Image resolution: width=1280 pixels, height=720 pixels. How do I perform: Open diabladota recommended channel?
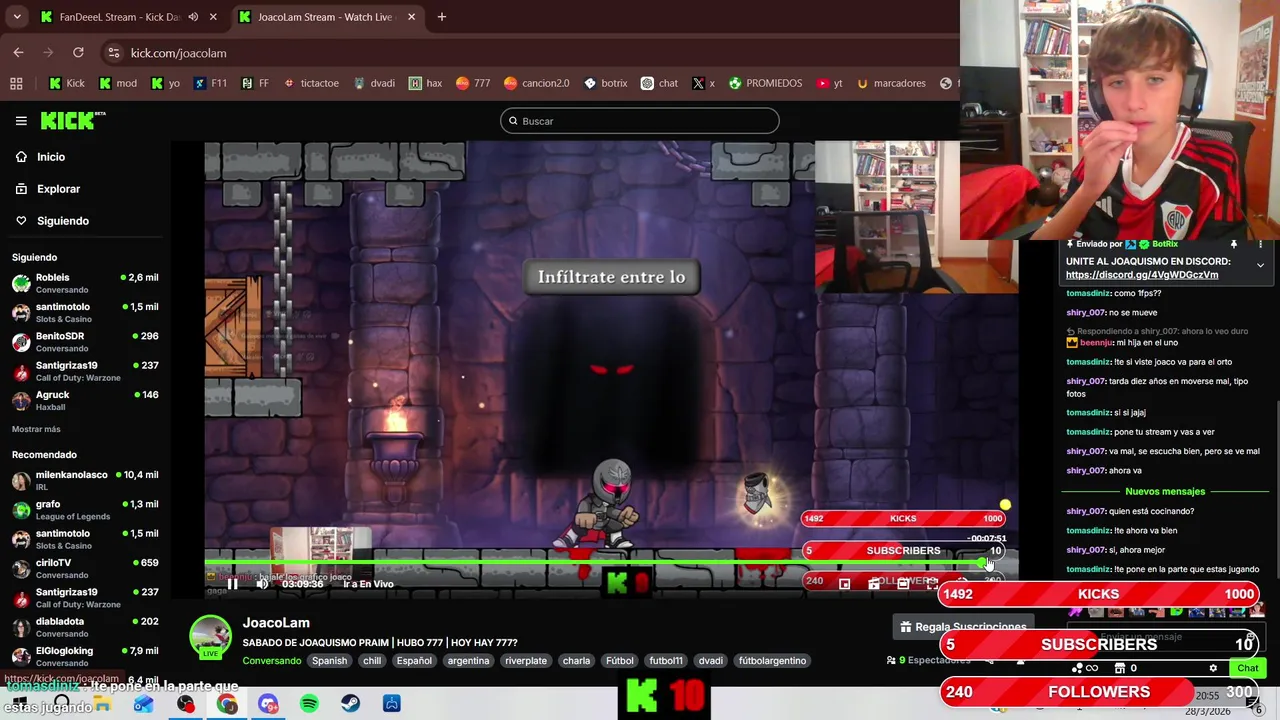click(x=85, y=627)
